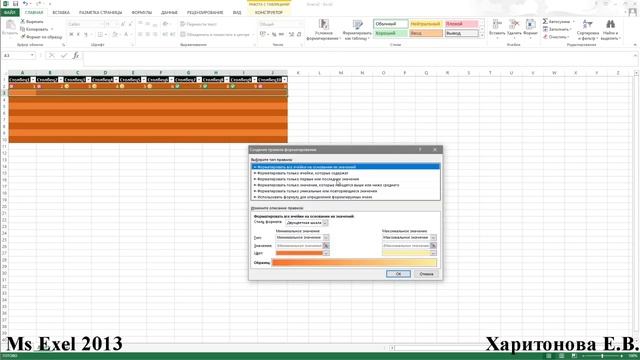Image resolution: width=640 pixels, height=360 pixels.
Task: Open the ФАЙЛ (File) tab
Action: click(x=9, y=13)
